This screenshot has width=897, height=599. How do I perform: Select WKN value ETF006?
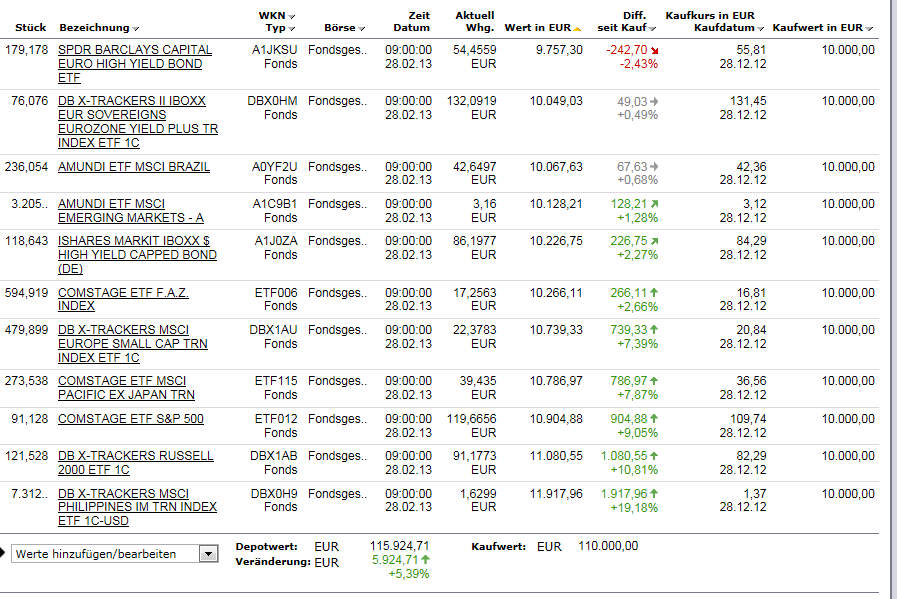pos(276,292)
